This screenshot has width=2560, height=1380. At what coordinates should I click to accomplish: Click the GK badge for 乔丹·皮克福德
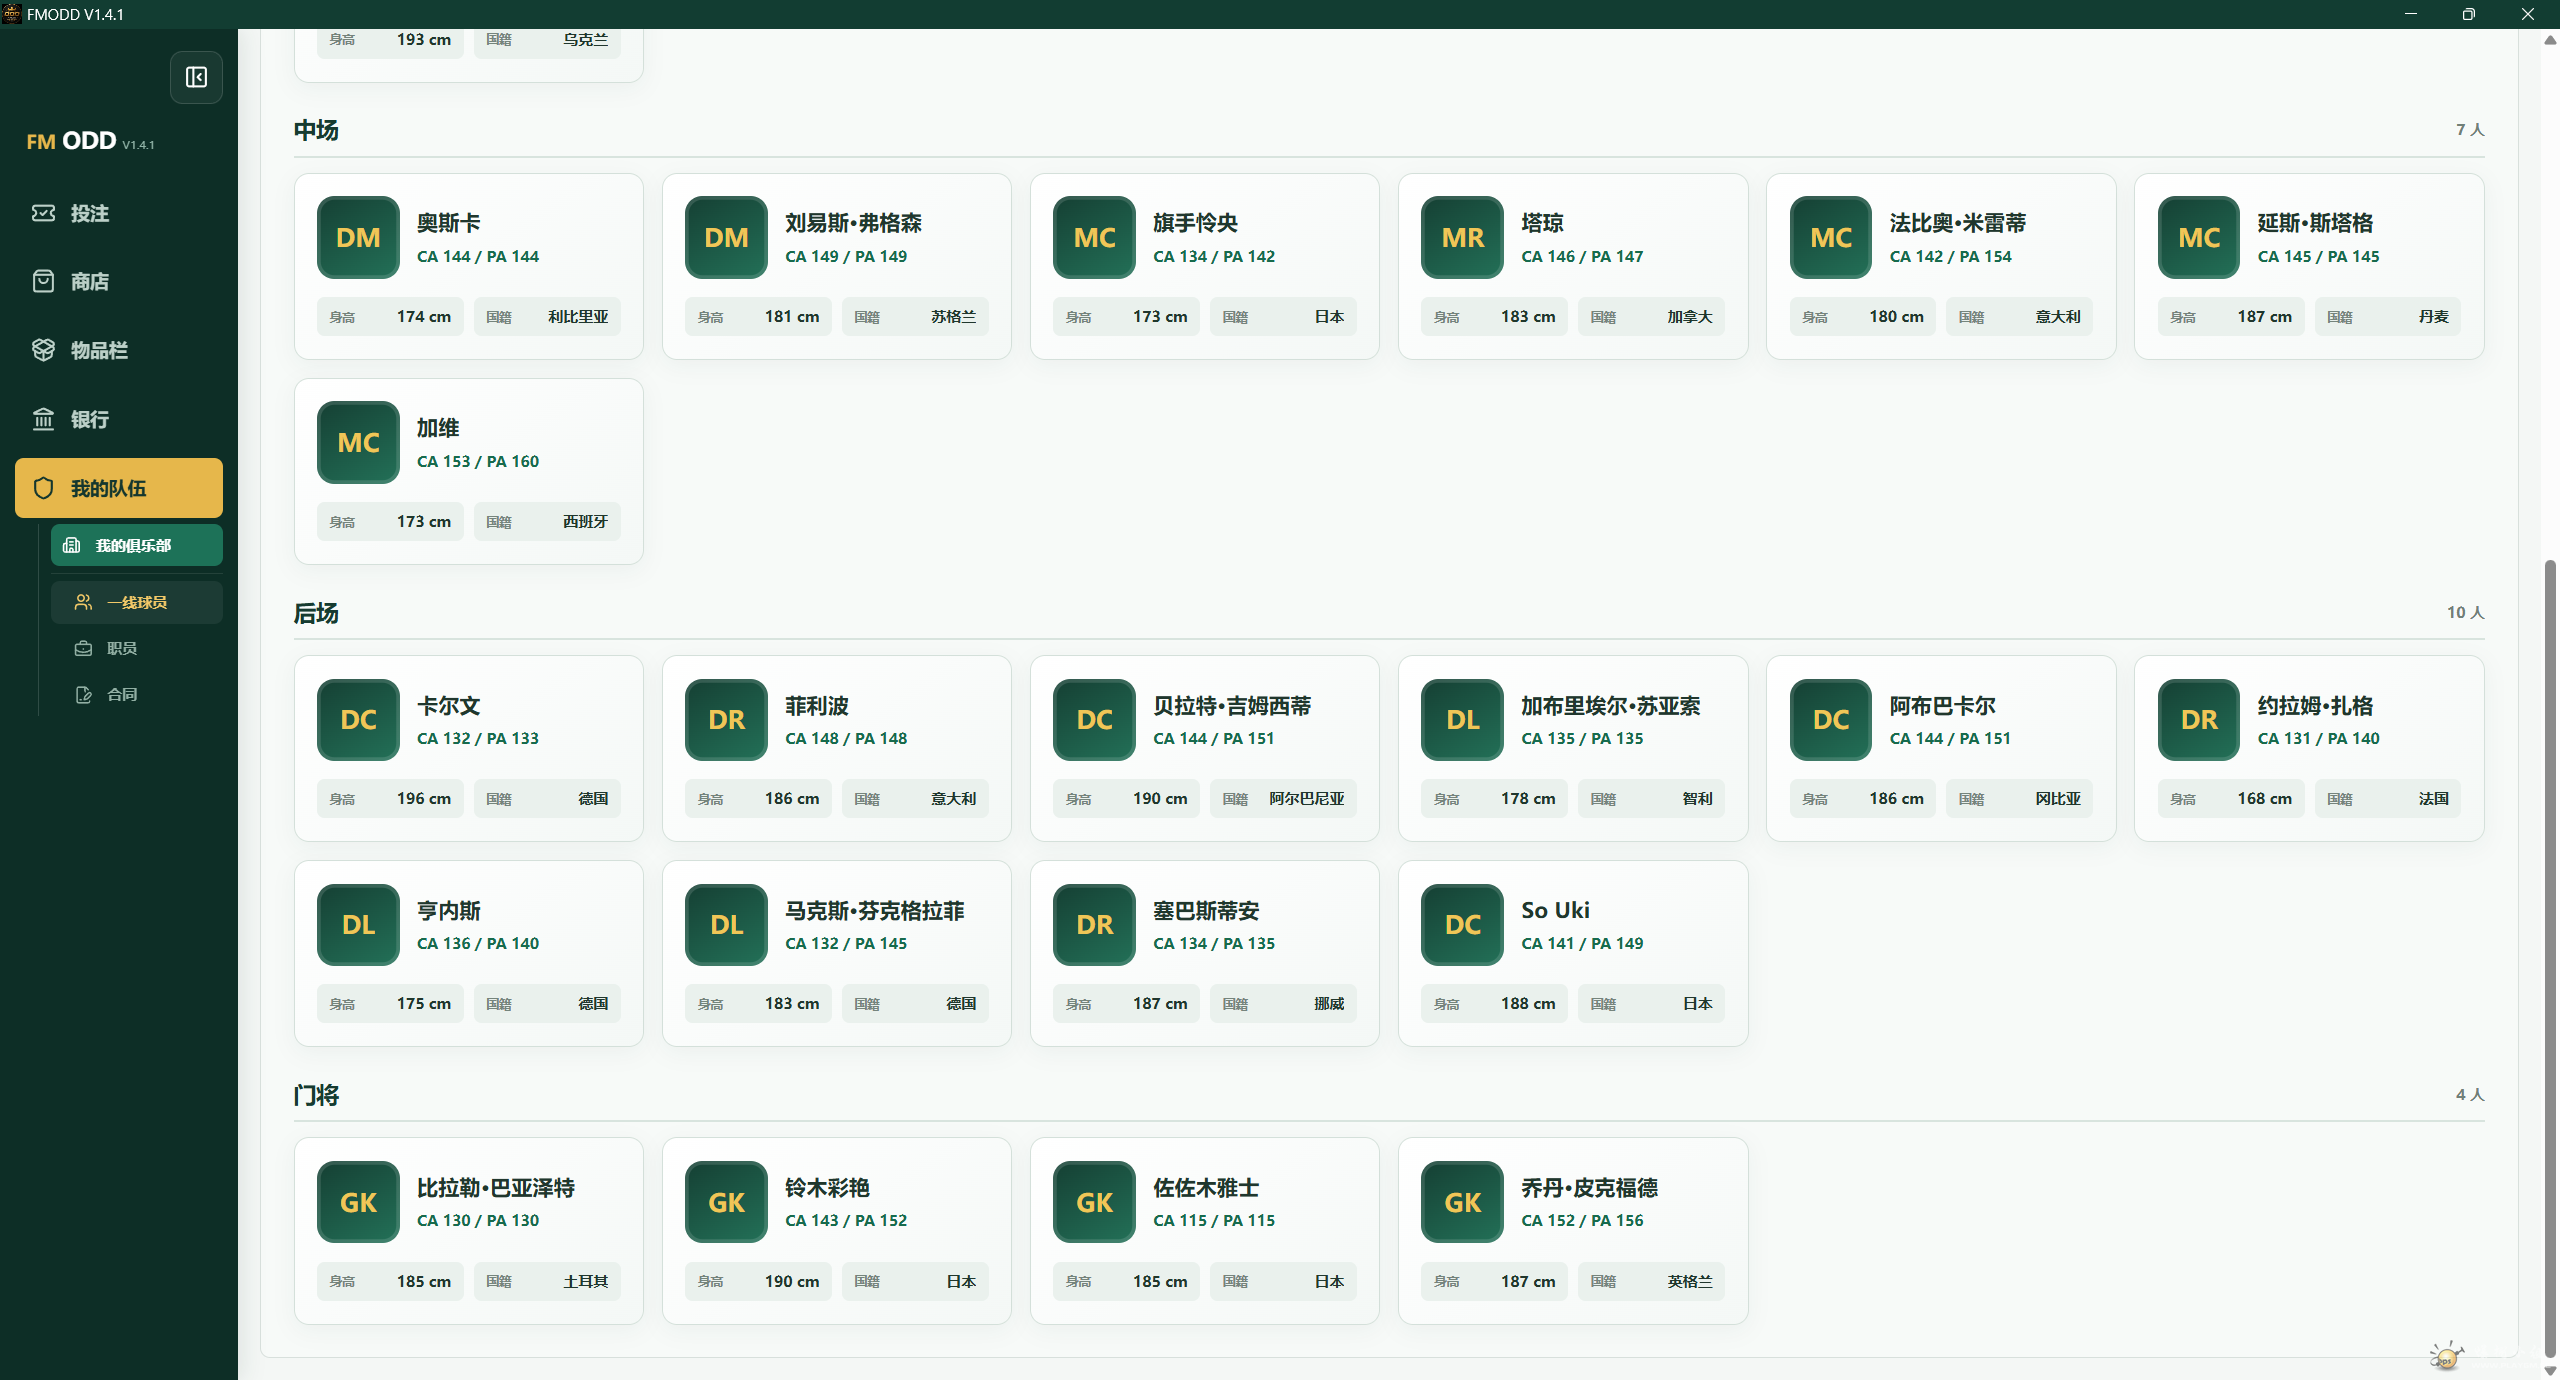click(1462, 1202)
